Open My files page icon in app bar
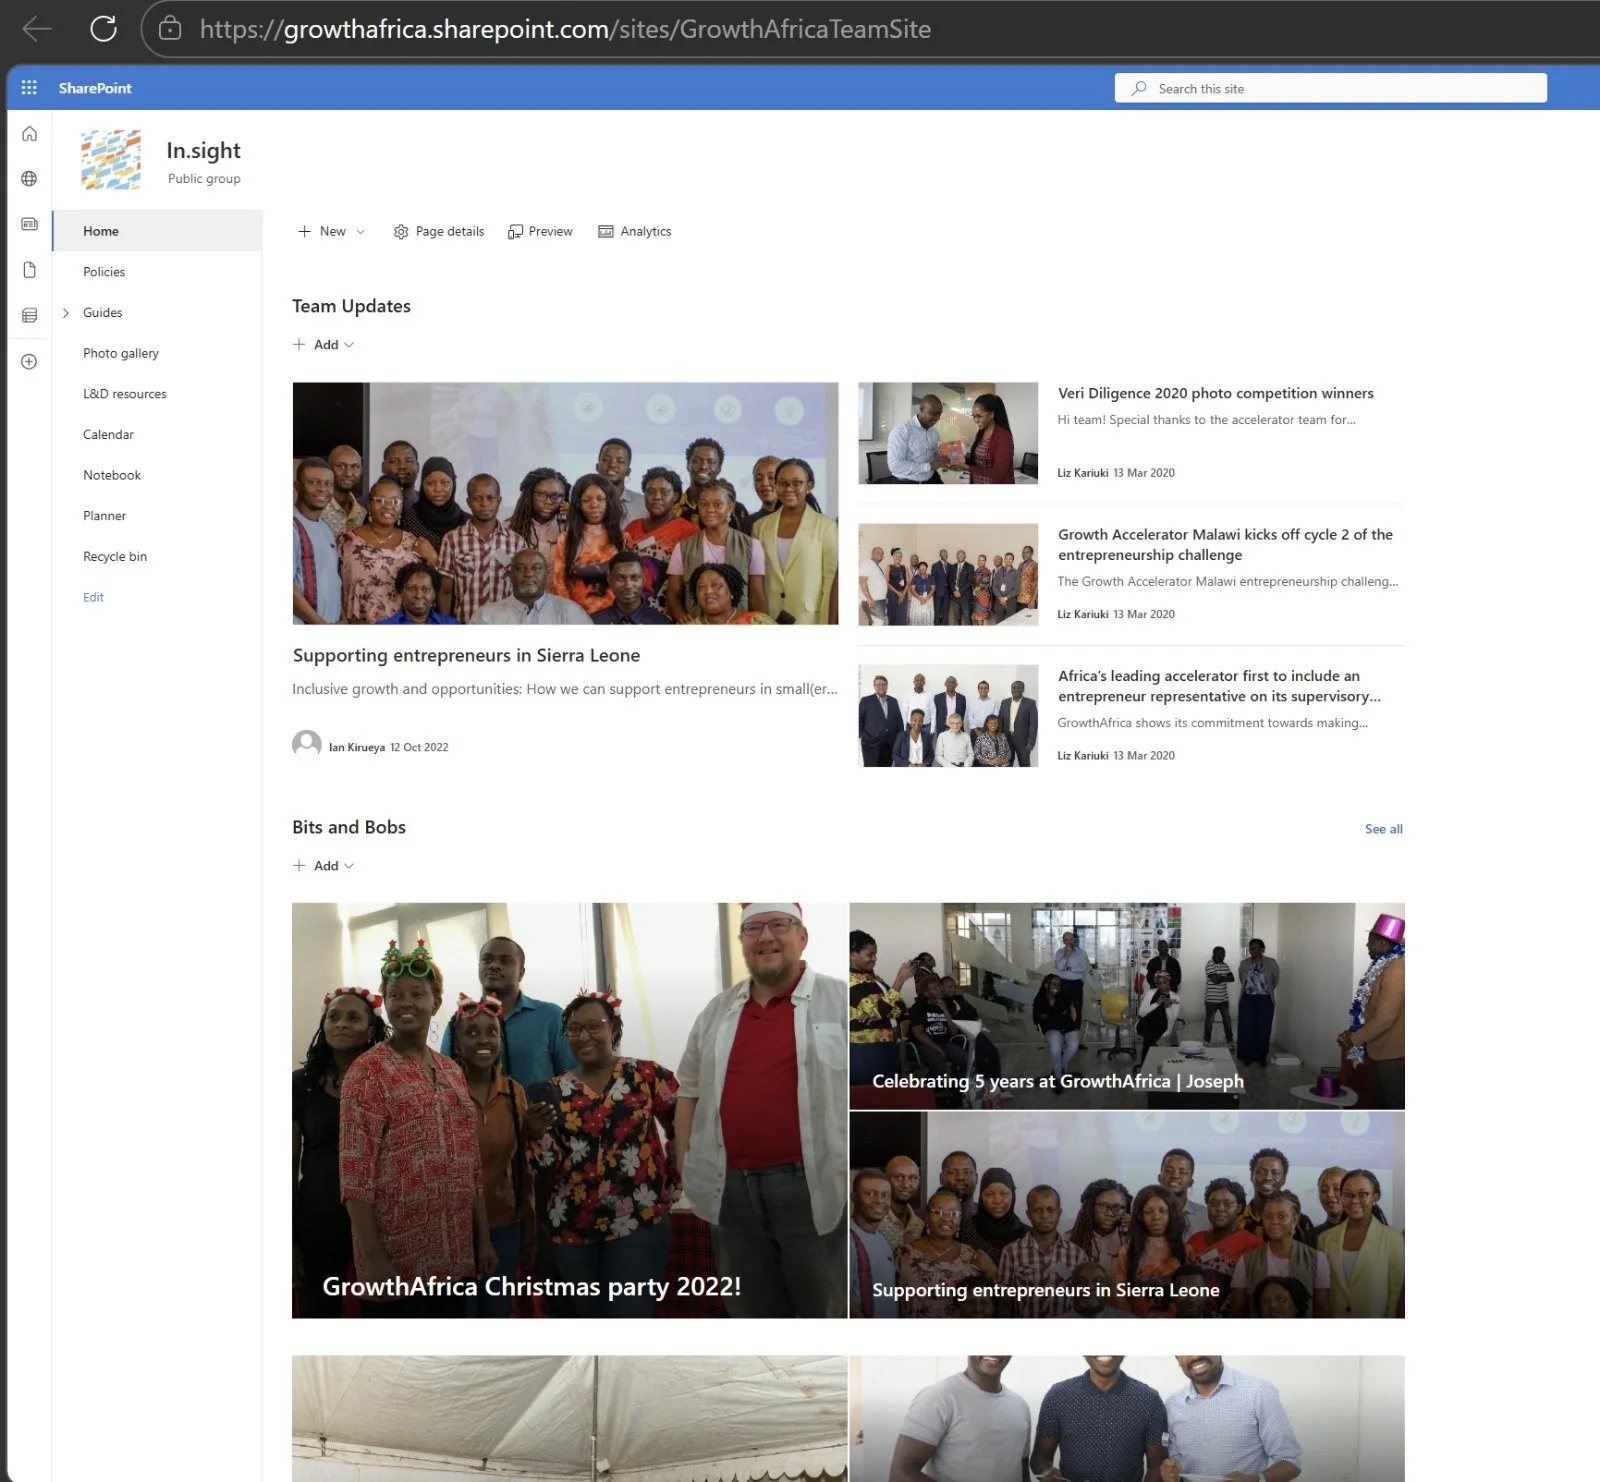1600x1482 pixels. pyautogui.click(x=30, y=270)
